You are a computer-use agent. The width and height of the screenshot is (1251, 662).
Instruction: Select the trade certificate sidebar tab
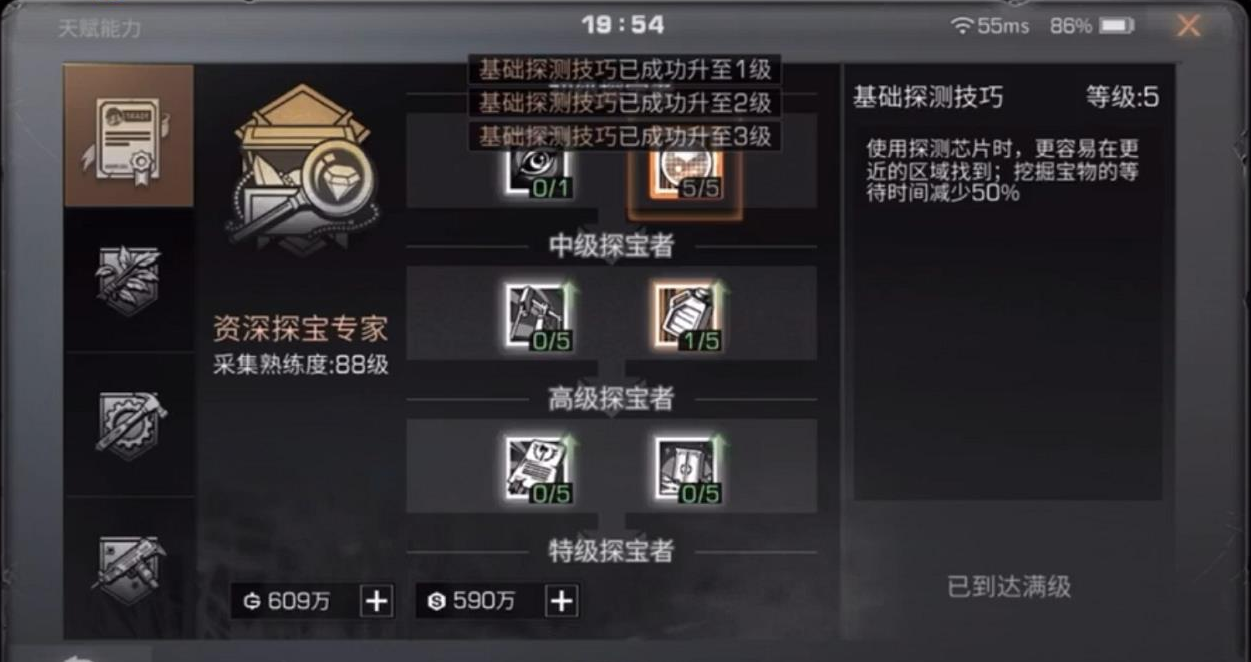point(129,136)
